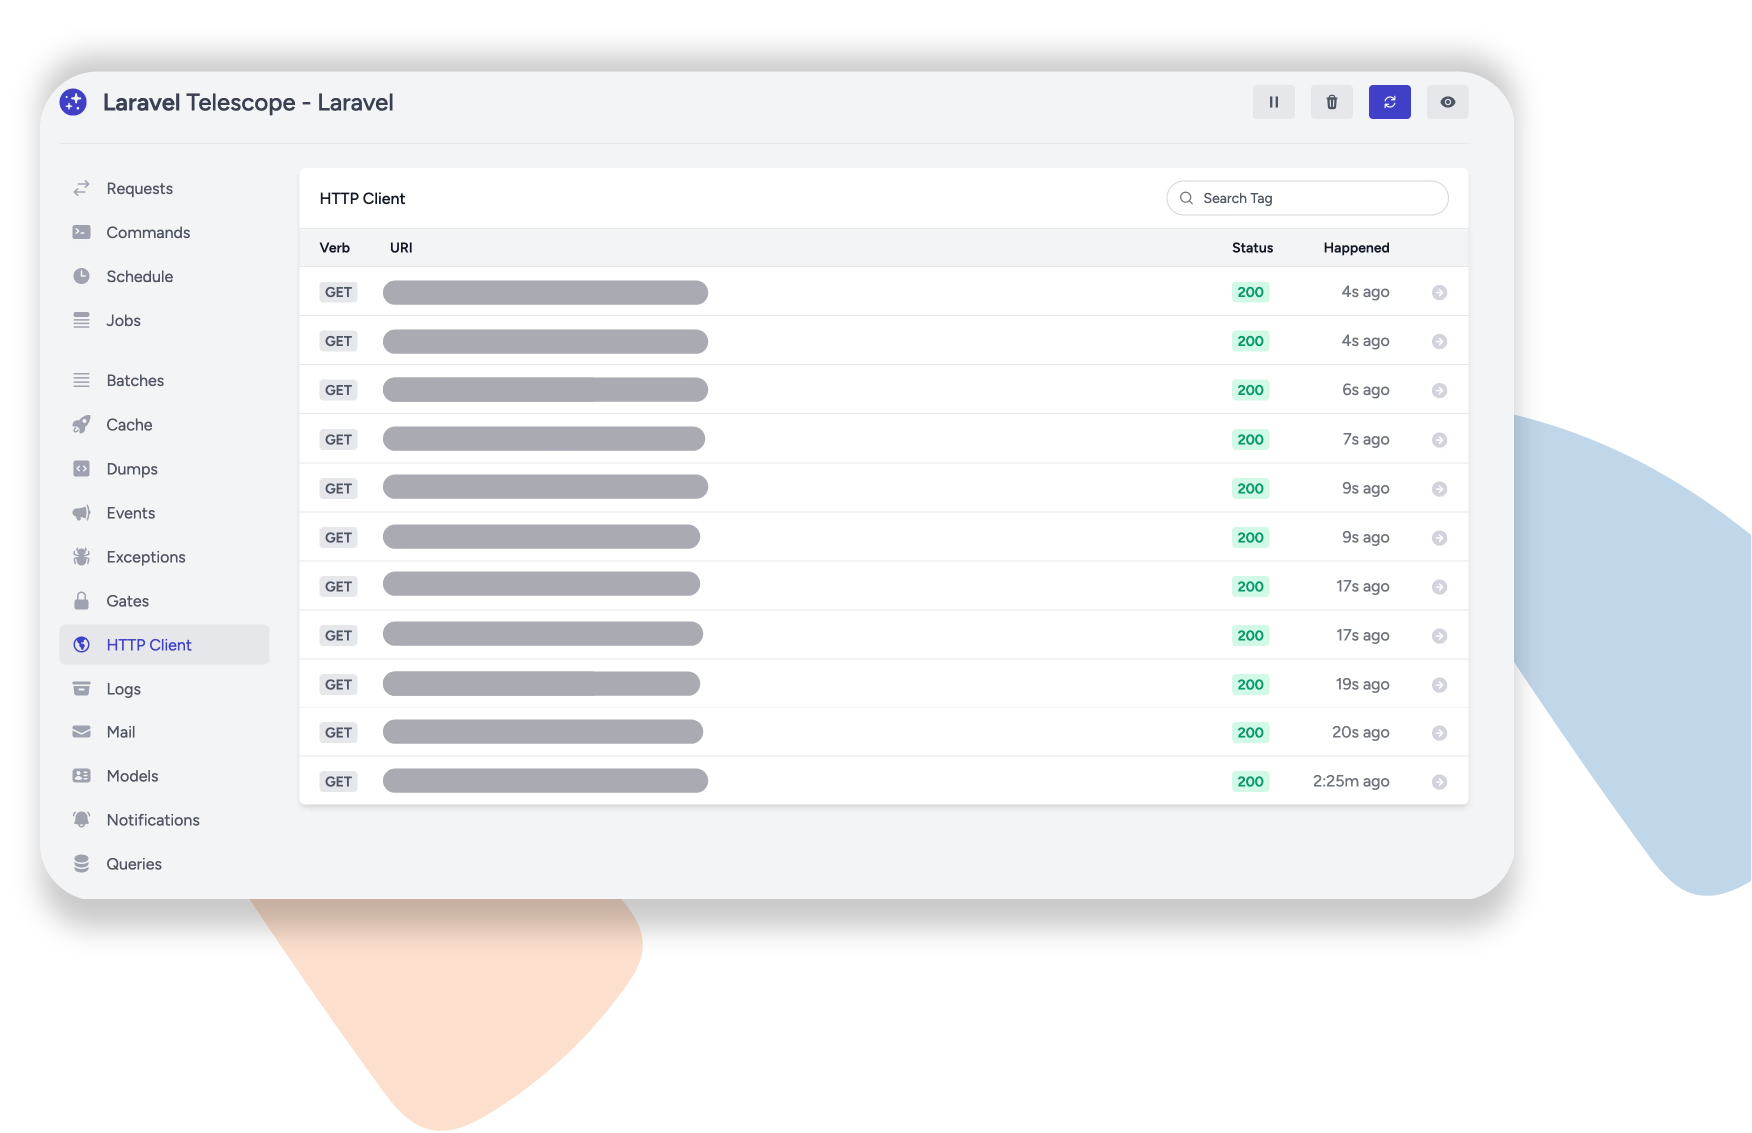Image resolution: width=1752 pixels, height=1133 pixels.
Task: View details of the 20s ago entry
Action: tap(1439, 732)
